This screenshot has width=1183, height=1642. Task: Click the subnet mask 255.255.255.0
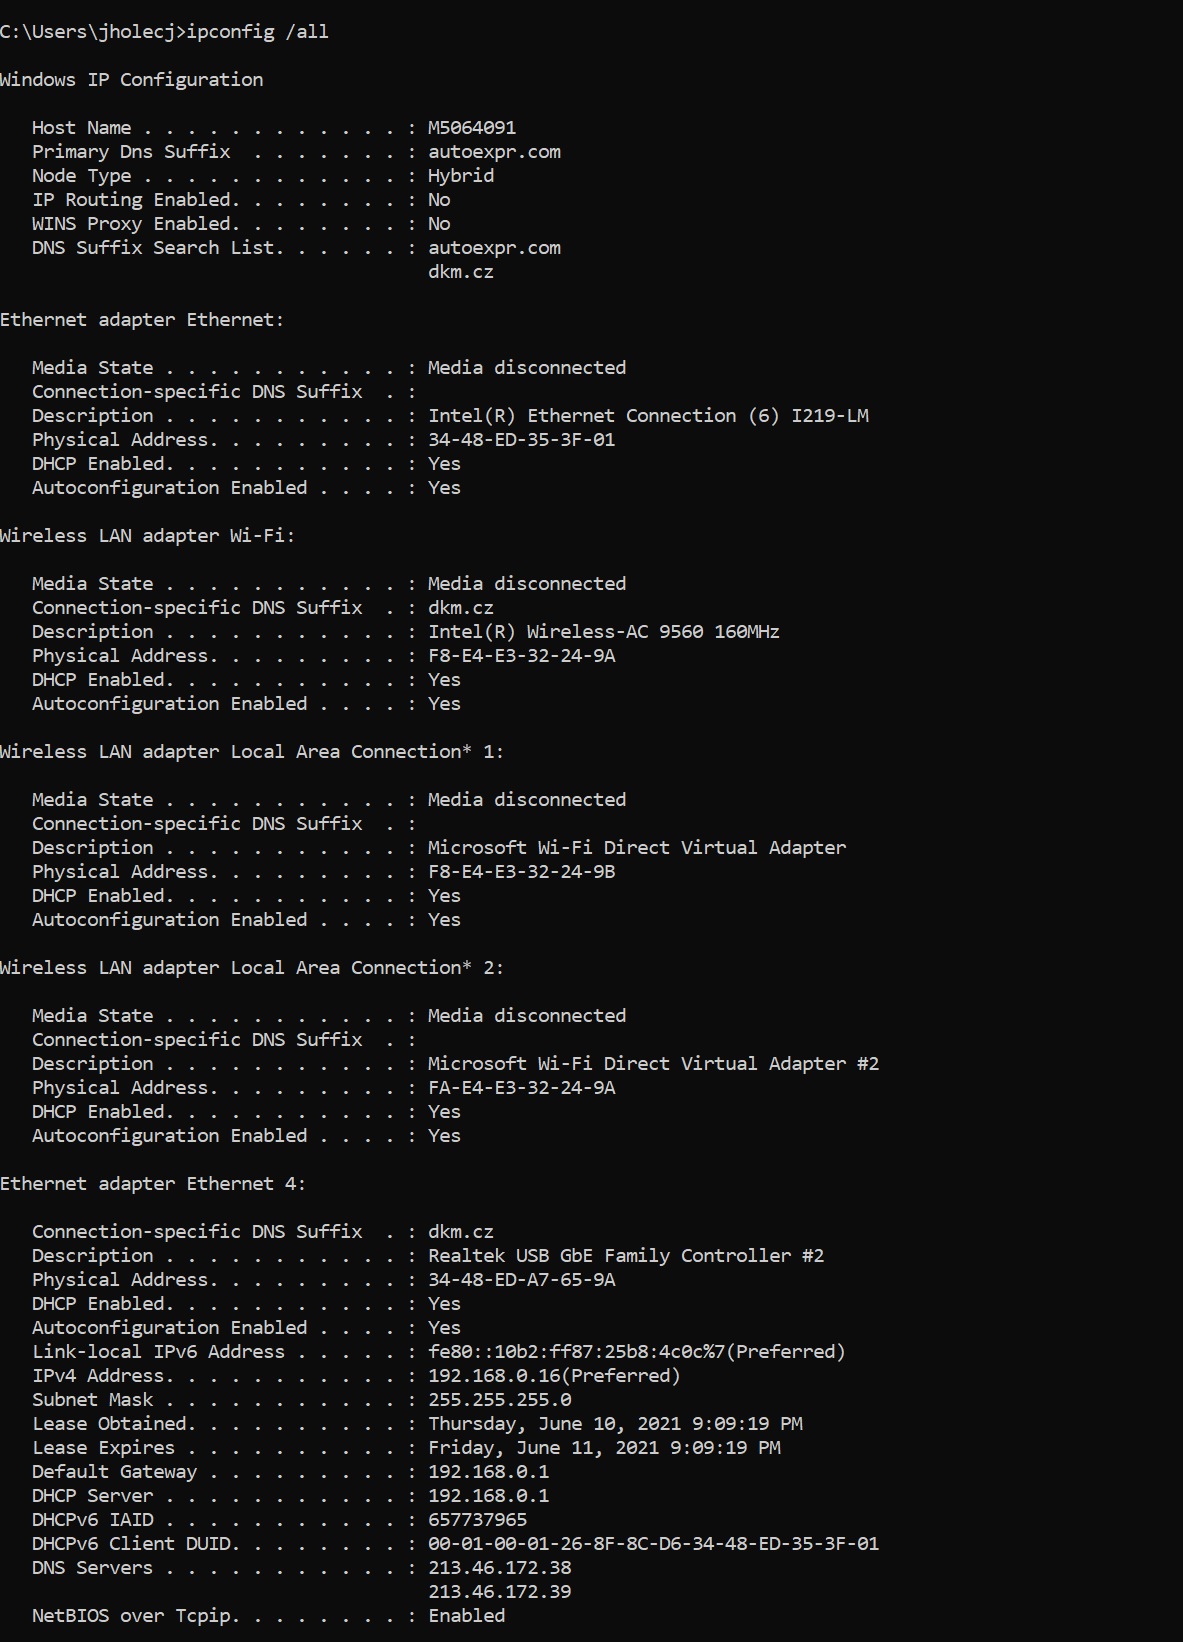499,1400
